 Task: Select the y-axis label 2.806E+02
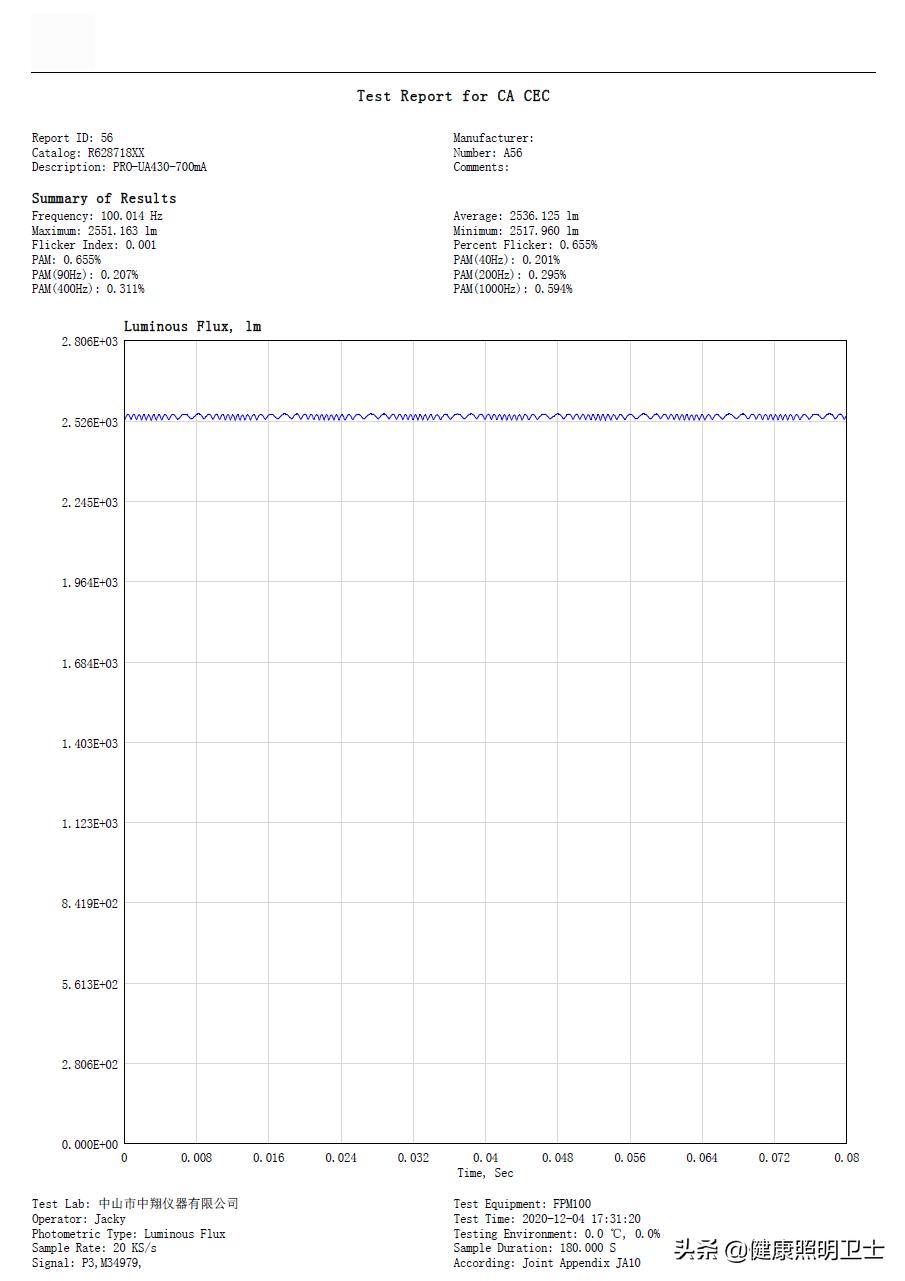[x=89, y=1065]
